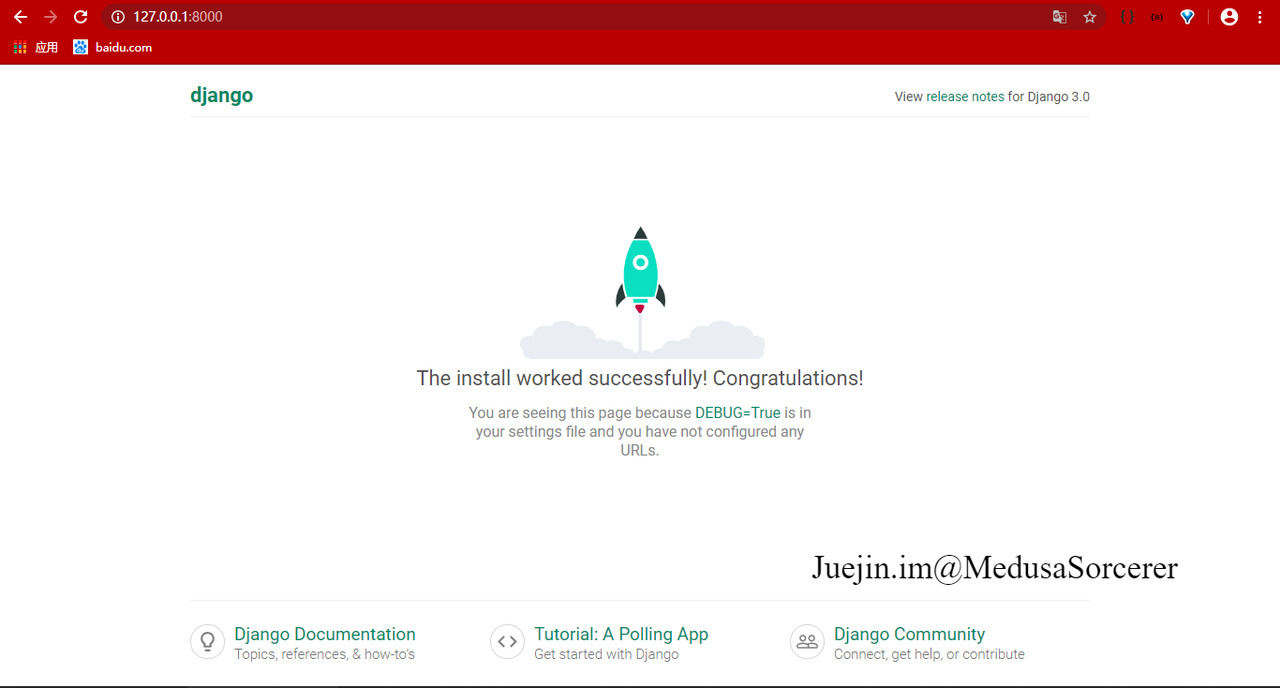
Task: Click 'Connect, get help, or contribute' text
Action: click(x=929, y=654)
